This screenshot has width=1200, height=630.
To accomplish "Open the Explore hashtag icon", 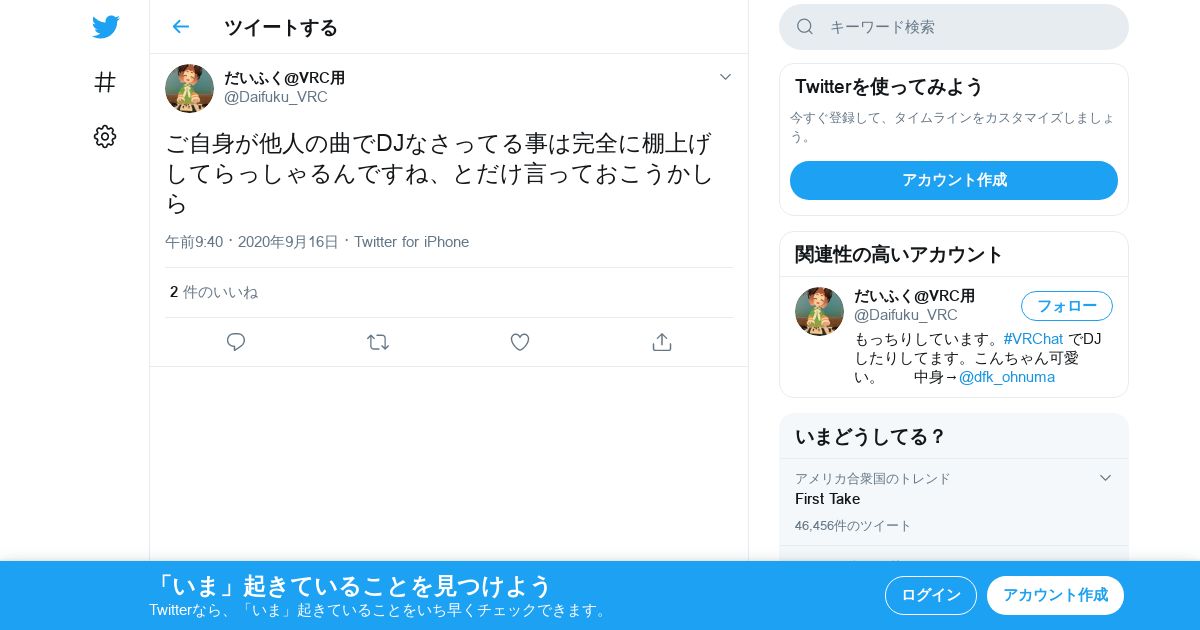I will [105, 82].
